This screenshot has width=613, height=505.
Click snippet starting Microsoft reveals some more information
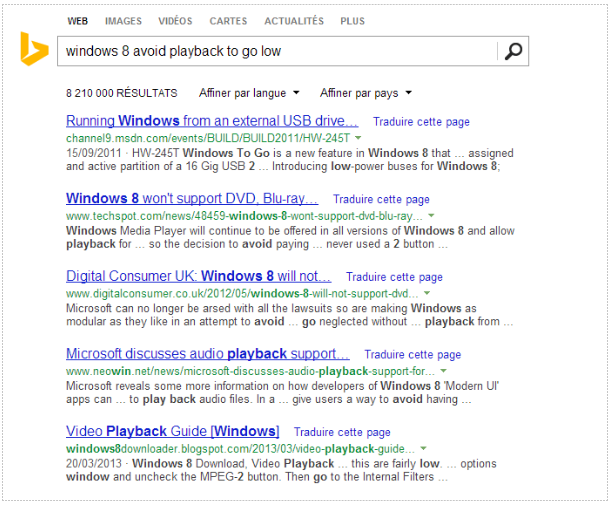(x=282, y=392)
